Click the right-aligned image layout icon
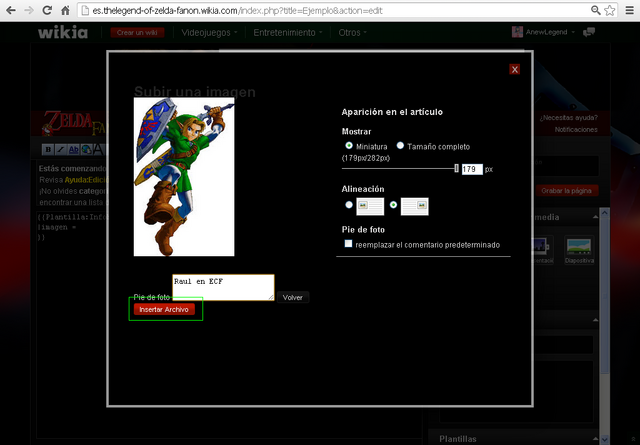The width and height of the screenshot is (640, 445). (x=415, y=206)
